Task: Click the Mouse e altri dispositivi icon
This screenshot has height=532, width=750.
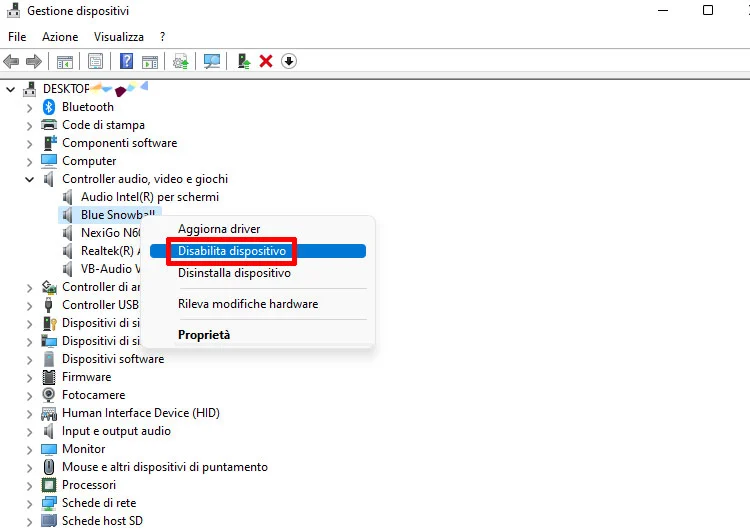Action: click(x=49, y=466)
